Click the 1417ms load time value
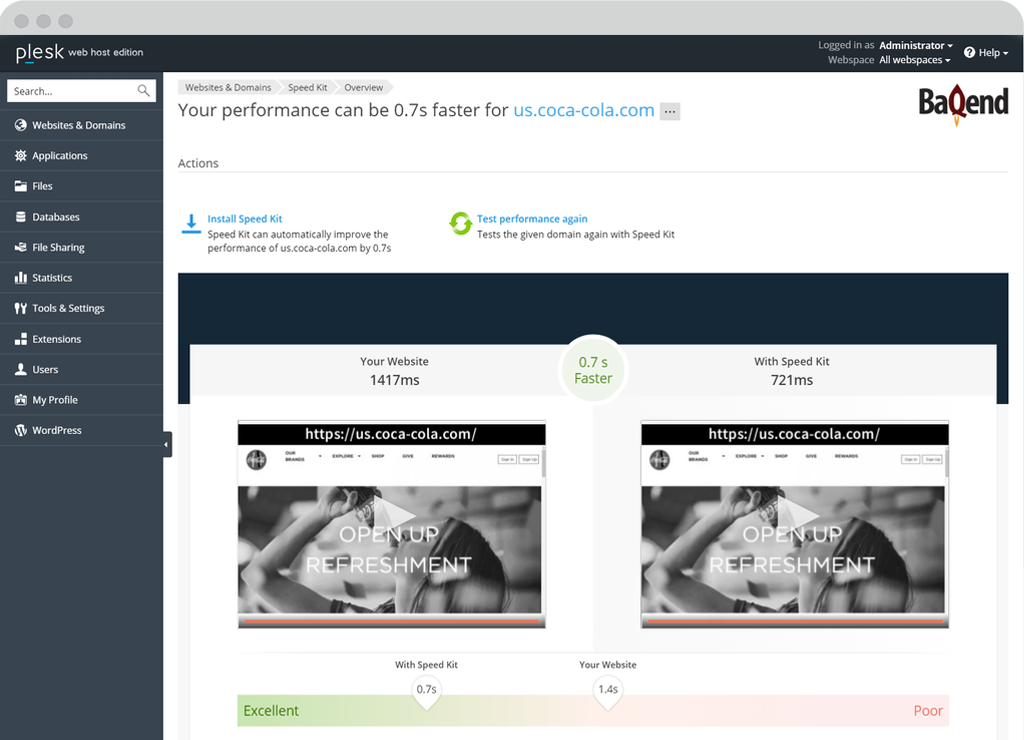This screenshot has width=1024, height=740. [x=394, y=380]
